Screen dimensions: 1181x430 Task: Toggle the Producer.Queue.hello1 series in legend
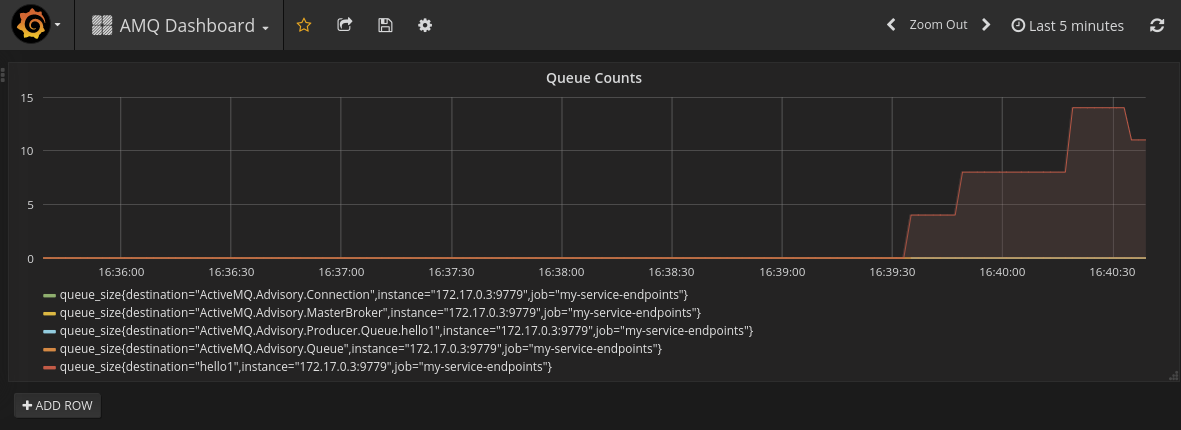[x=407, y=331]
